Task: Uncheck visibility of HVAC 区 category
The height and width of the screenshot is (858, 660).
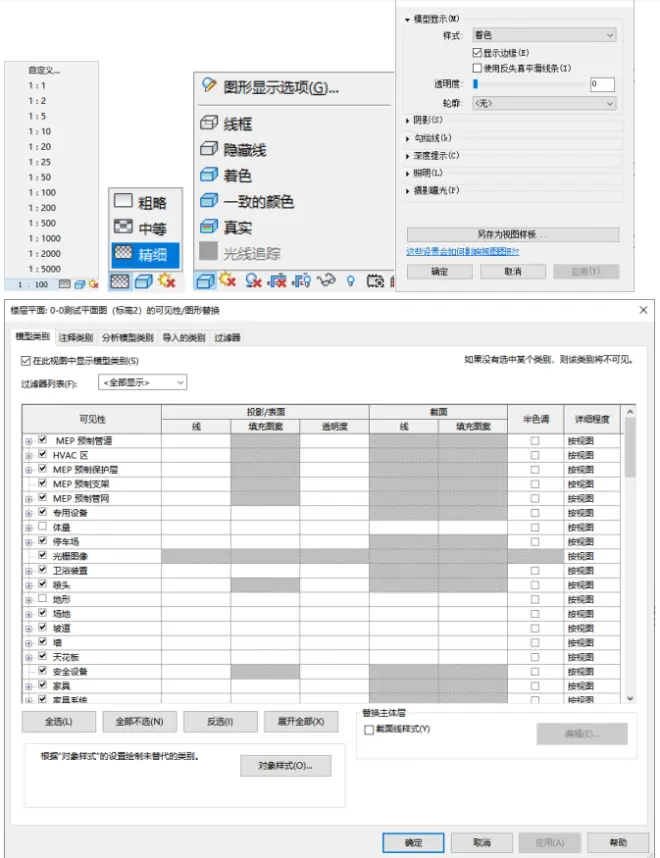Action: pyautogui.click(x=43, y=454)
